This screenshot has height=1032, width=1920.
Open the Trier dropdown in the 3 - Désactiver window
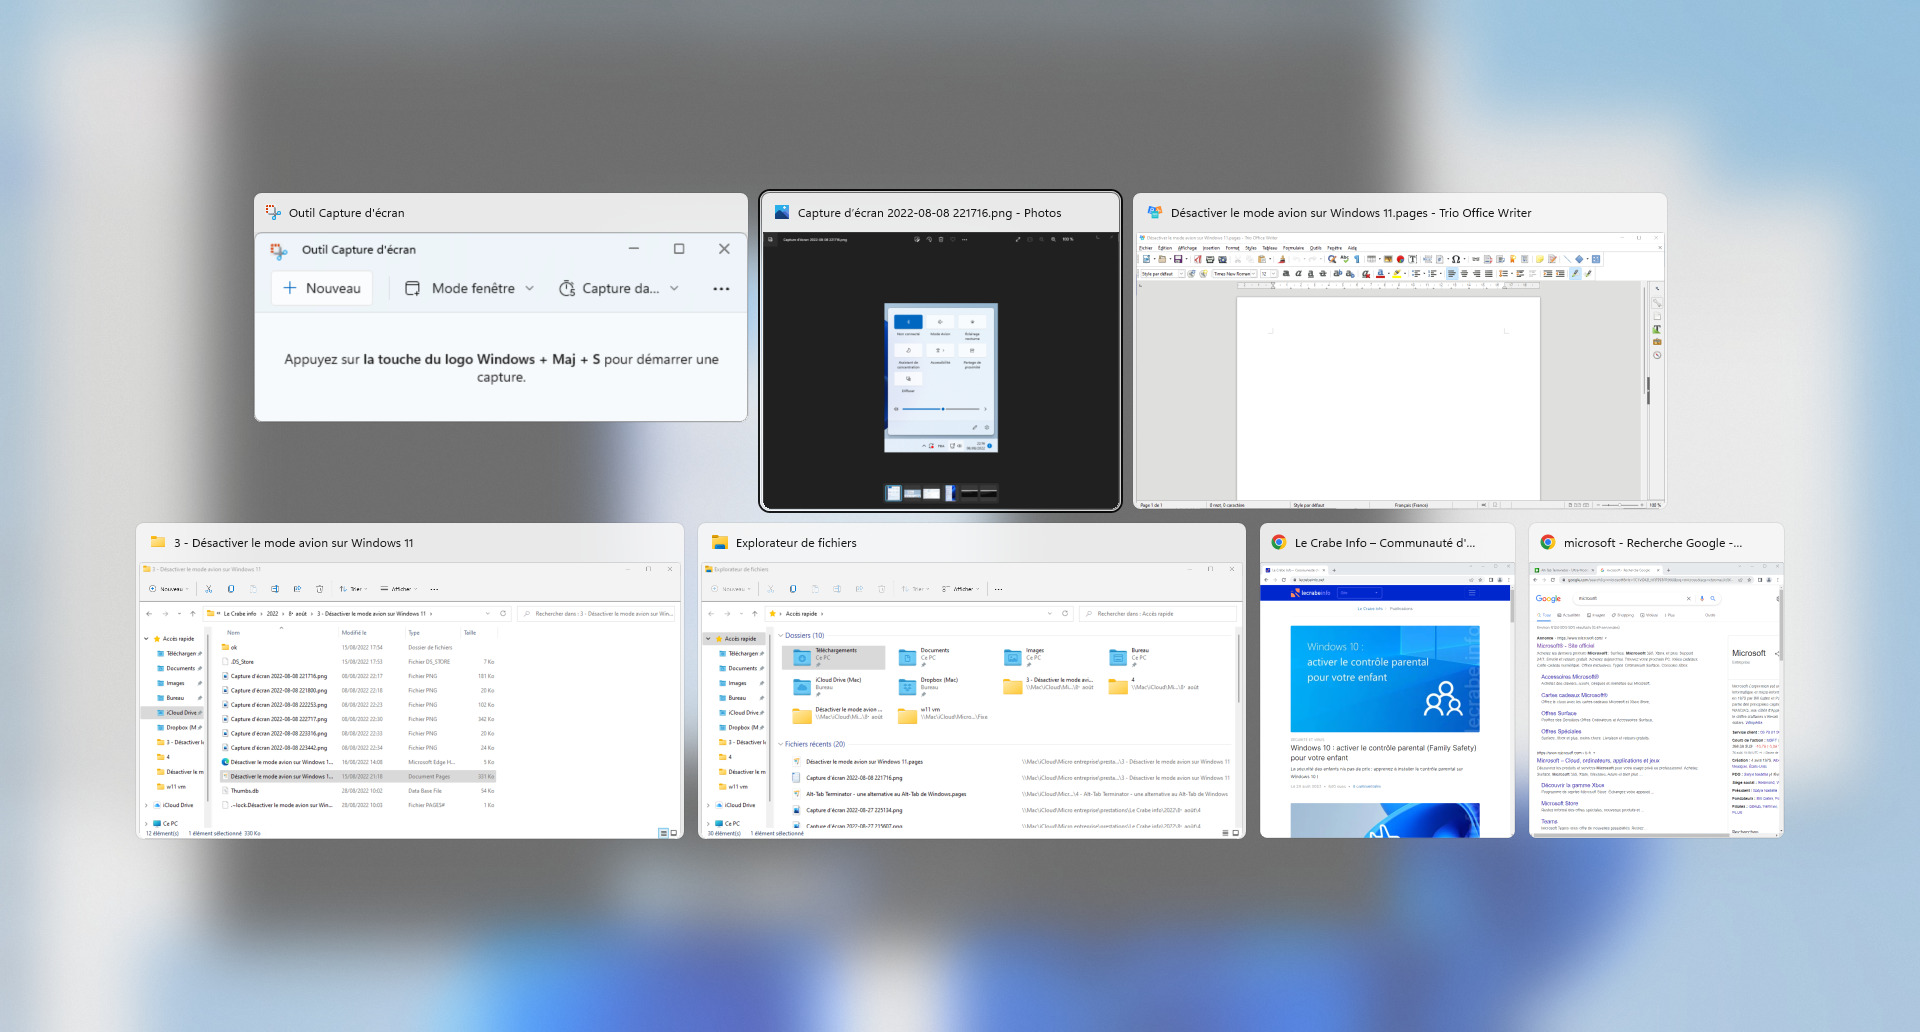[353, 589]
